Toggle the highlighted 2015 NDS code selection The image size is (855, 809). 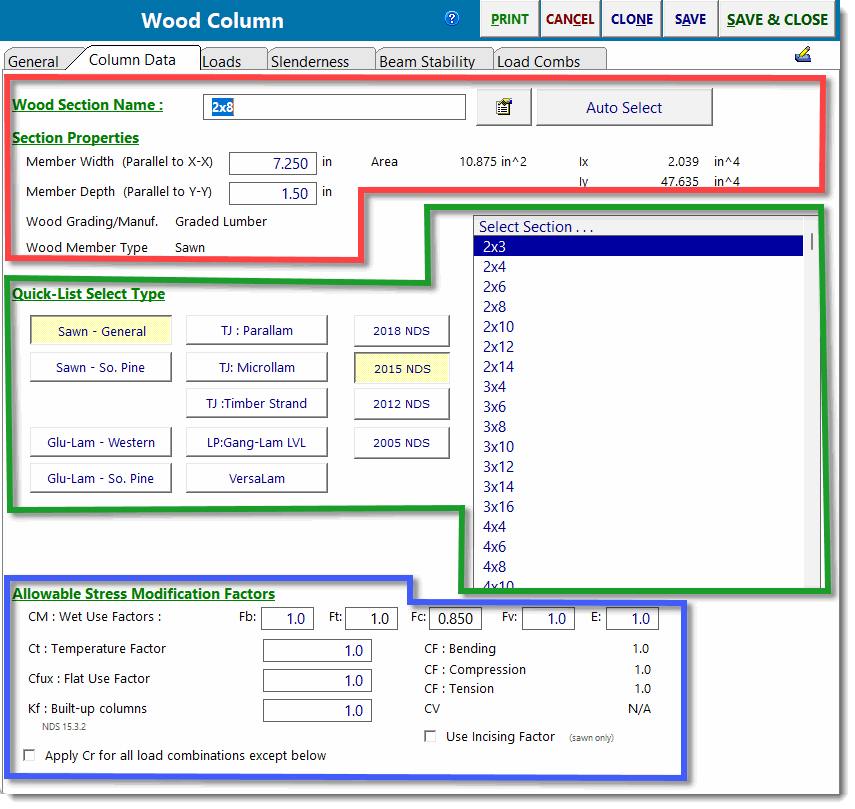tap(401, 367)
